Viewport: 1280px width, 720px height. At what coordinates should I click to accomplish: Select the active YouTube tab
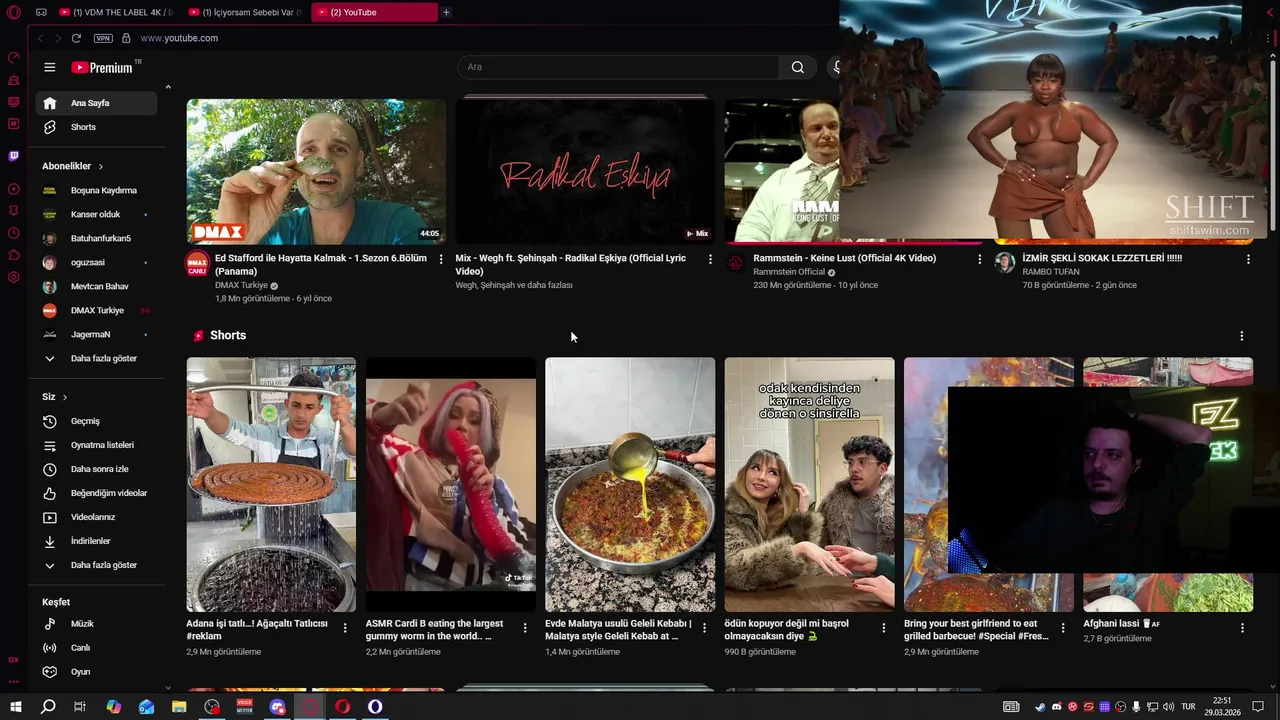(374, 12)
